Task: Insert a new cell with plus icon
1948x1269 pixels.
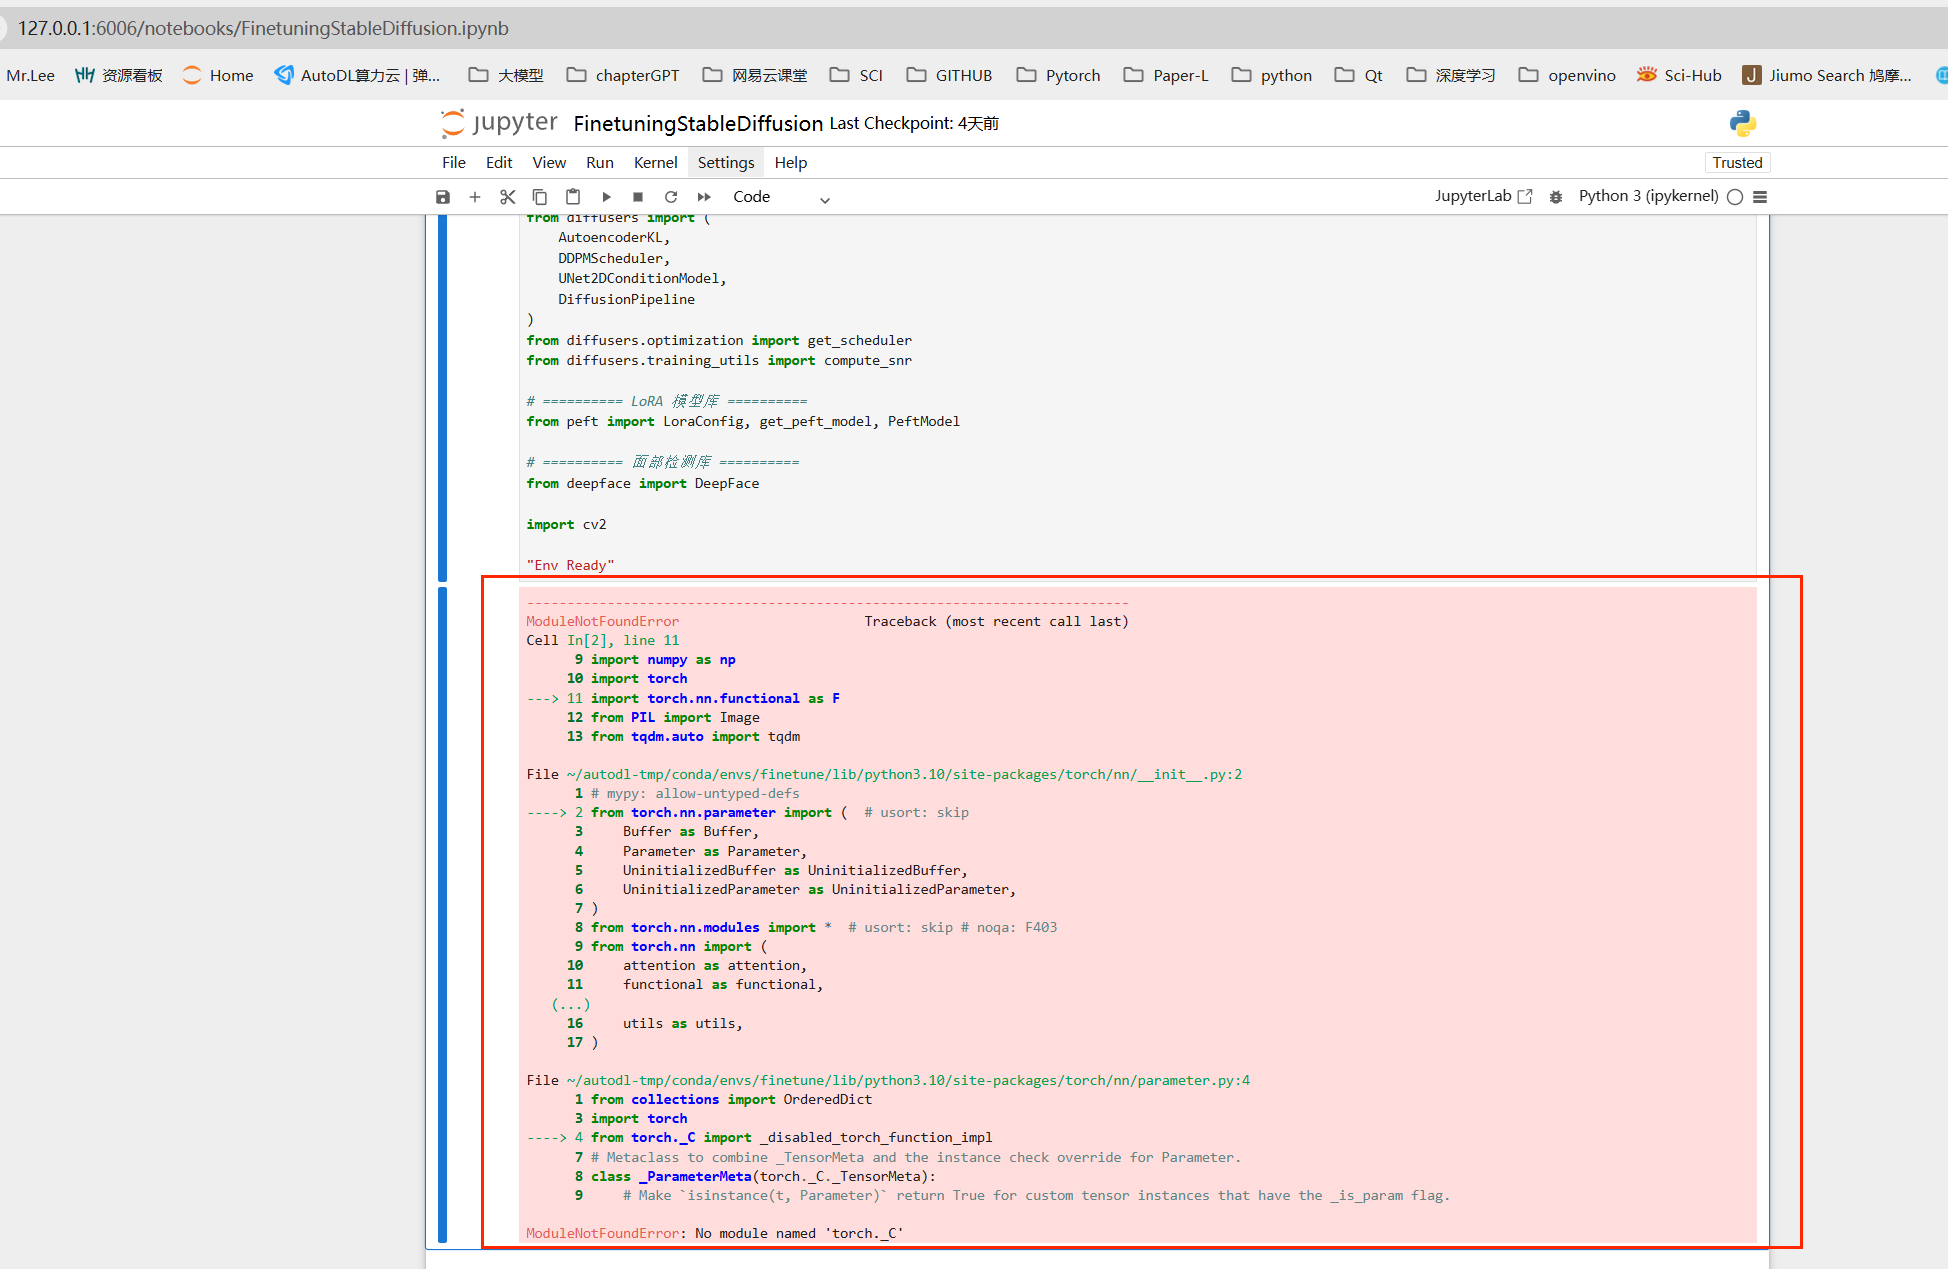Action: pyautogui.click(x=475, y=197)
